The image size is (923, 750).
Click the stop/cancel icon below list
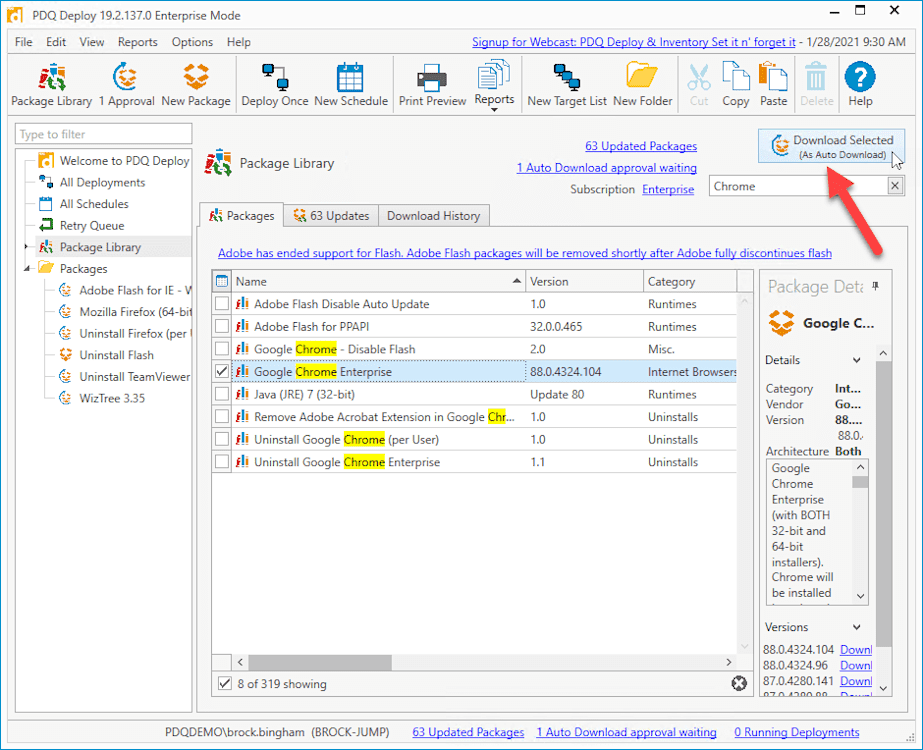(739, 683)
